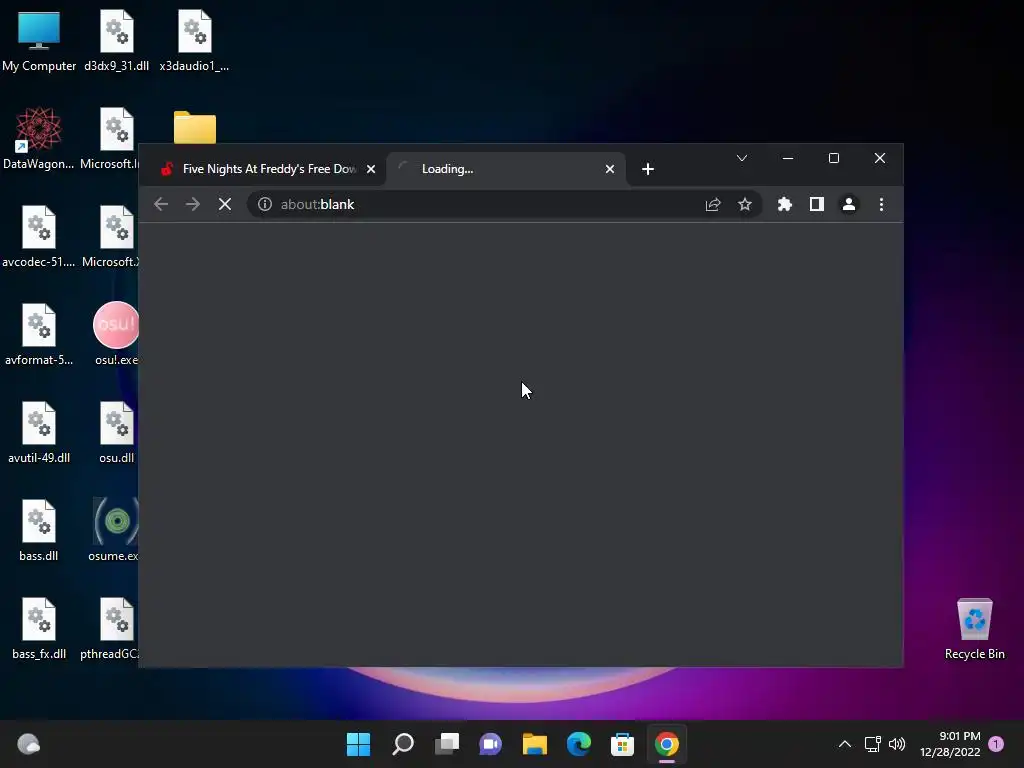Select avutil-49.dll on desktop
Image resolution: width=1024 pixels, height=768 pixels.
tap(39, 433)
